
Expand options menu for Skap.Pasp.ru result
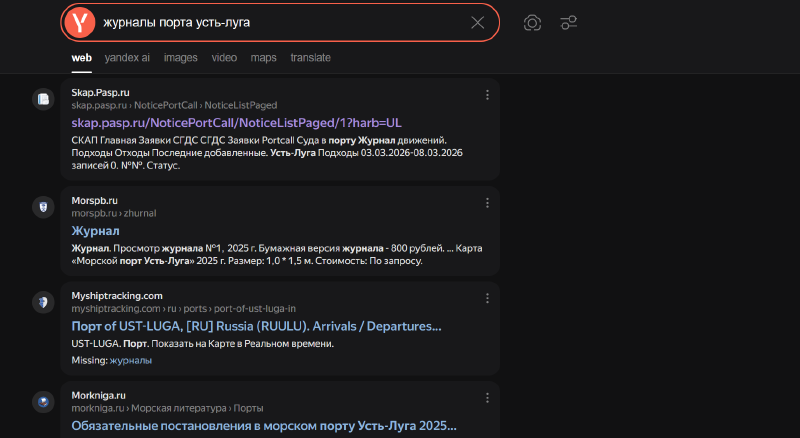[x=487, y=95]
